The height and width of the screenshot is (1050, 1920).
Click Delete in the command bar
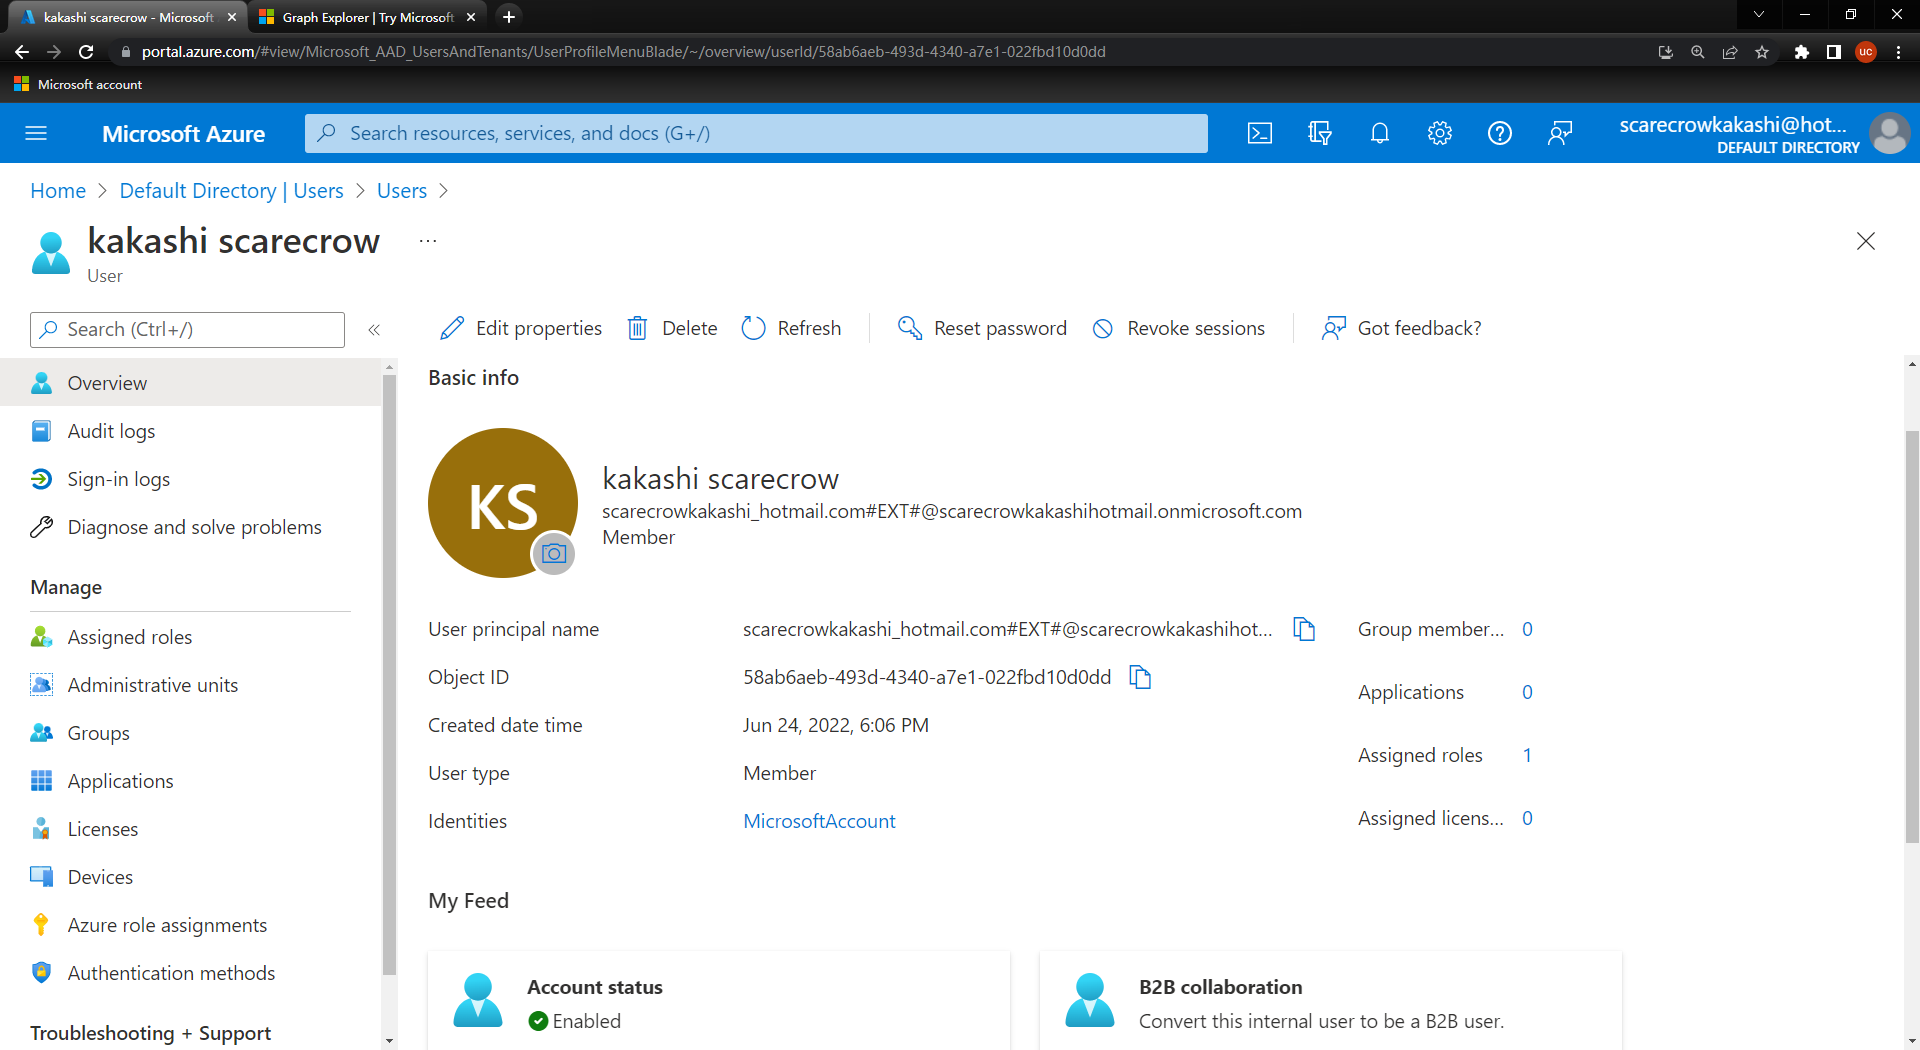click(x=672, y=328)
